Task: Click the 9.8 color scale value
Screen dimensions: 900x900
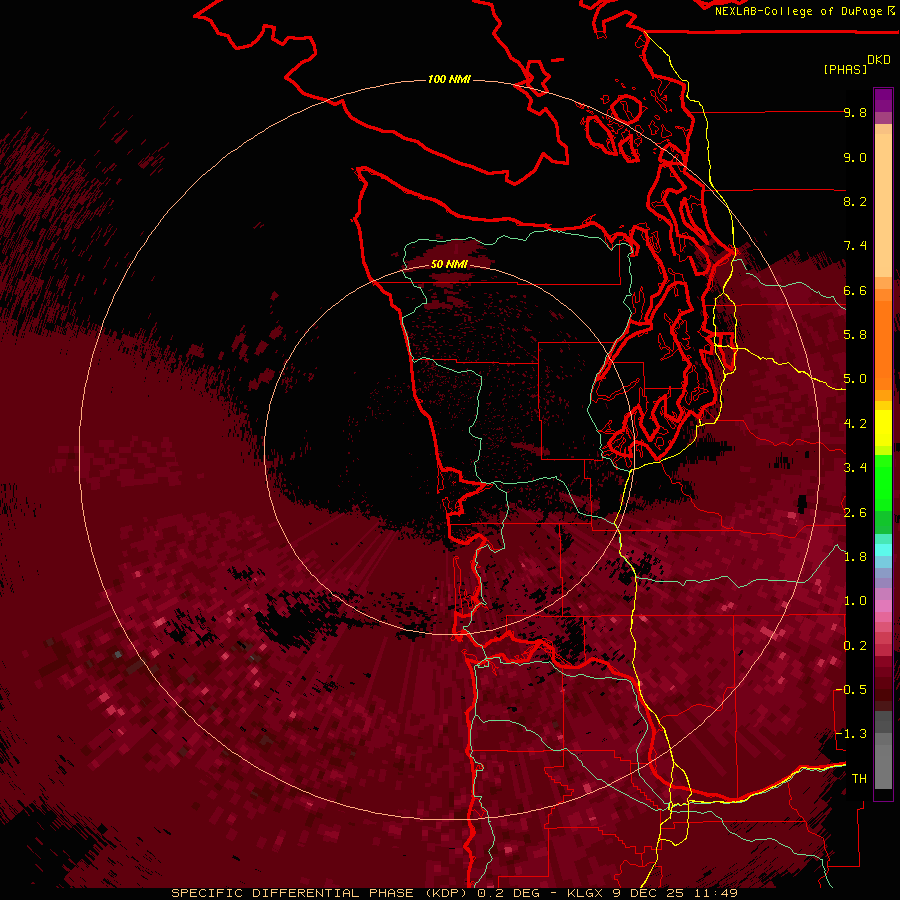Action: (x=855, y=113)
